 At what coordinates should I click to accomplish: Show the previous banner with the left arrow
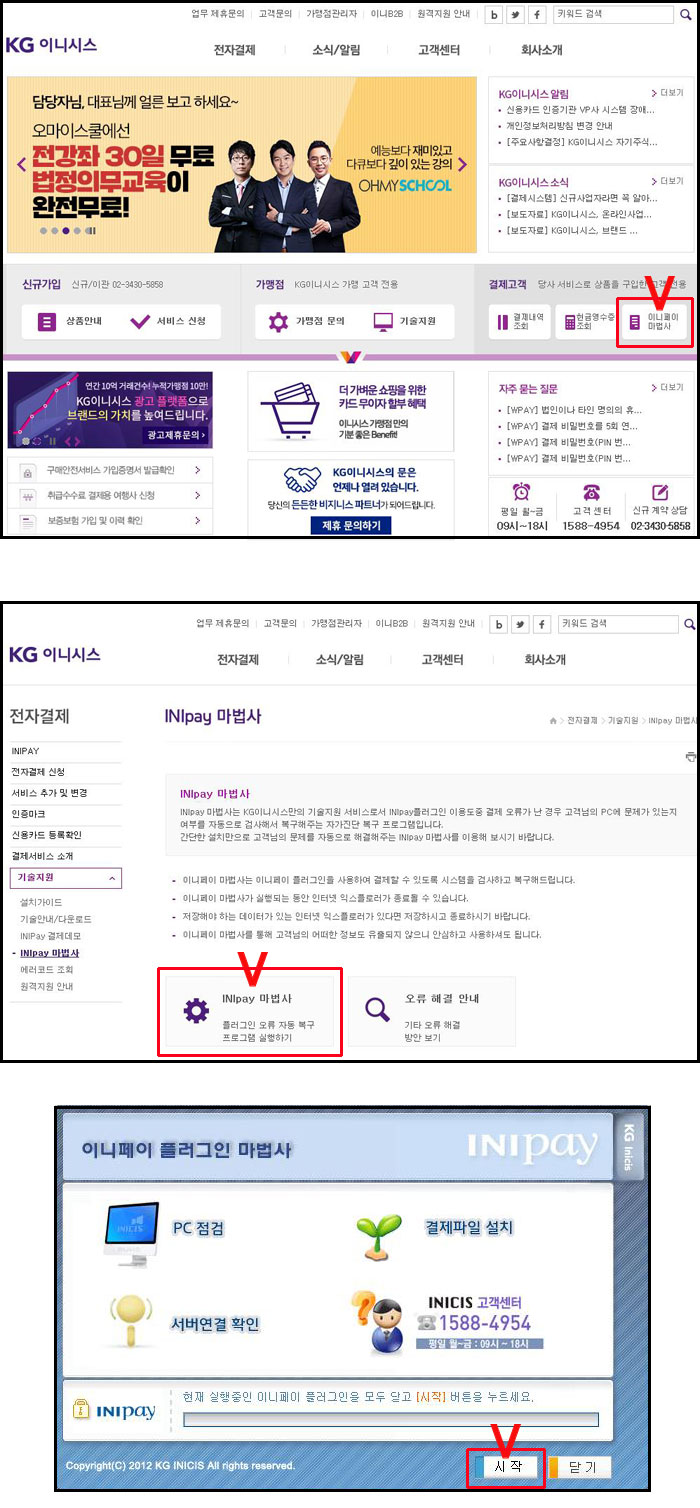point(20,164)
